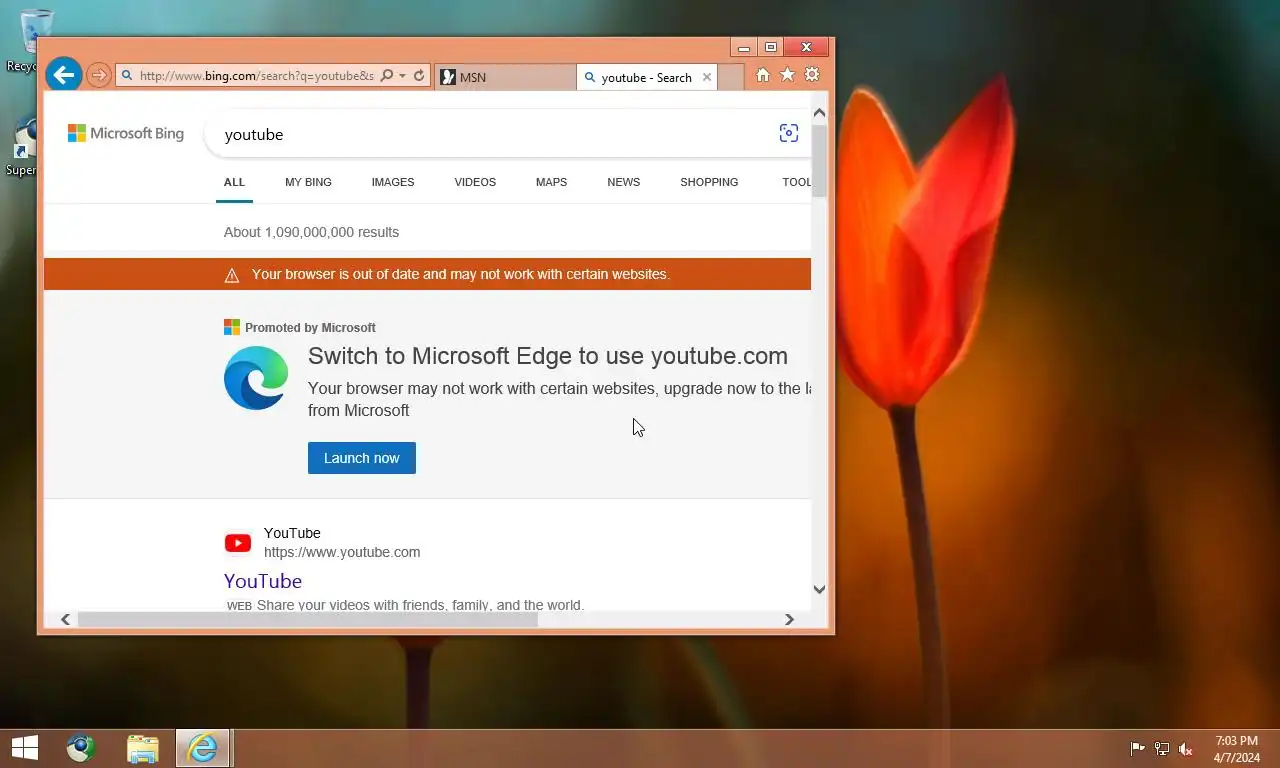Open the browser tools gear icon
Viewport: 1280px width, 768px height.
click(x=812, y=75)
